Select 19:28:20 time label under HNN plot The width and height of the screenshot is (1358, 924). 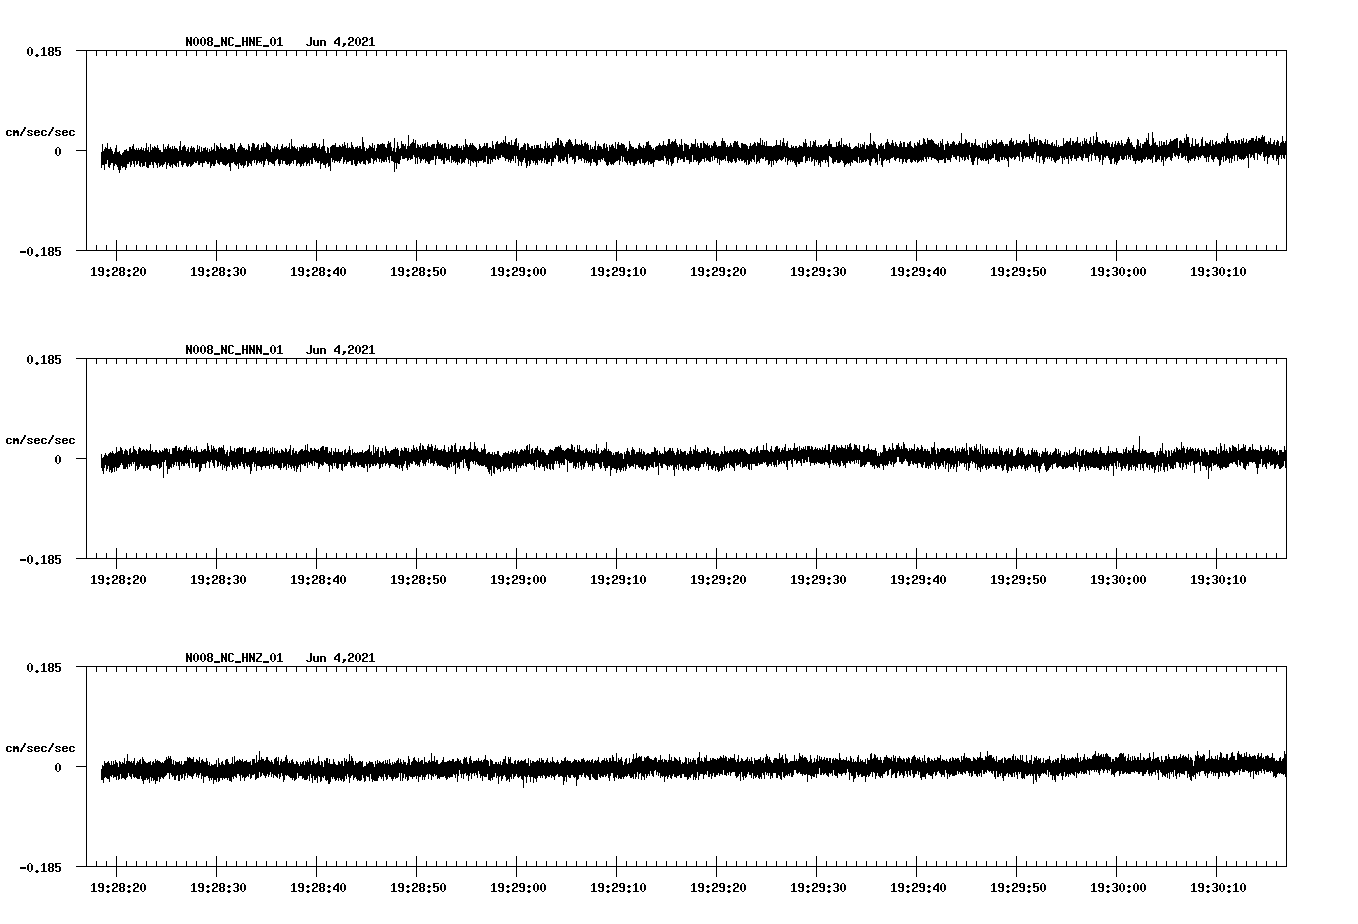pyautogui.click(x=117, y=579)
